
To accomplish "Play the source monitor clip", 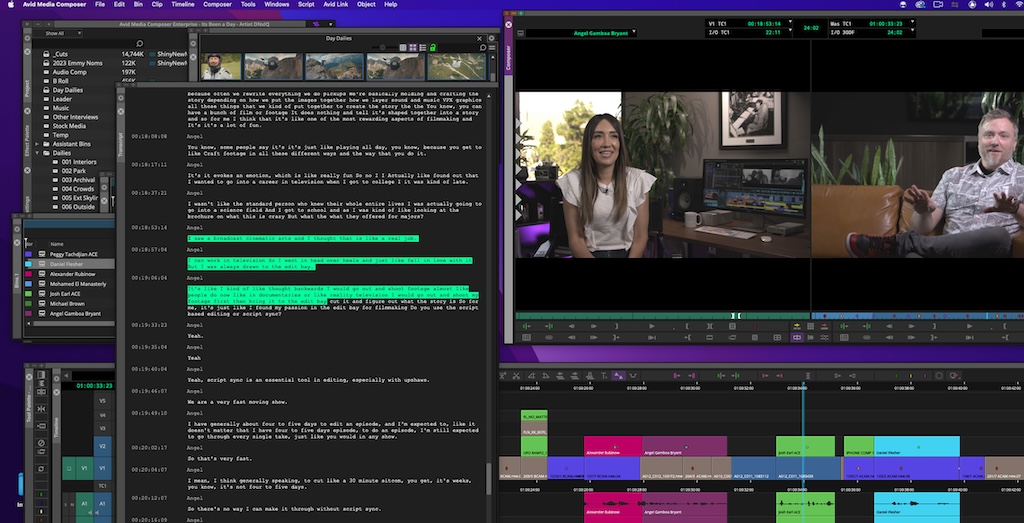I will point(652,326).
